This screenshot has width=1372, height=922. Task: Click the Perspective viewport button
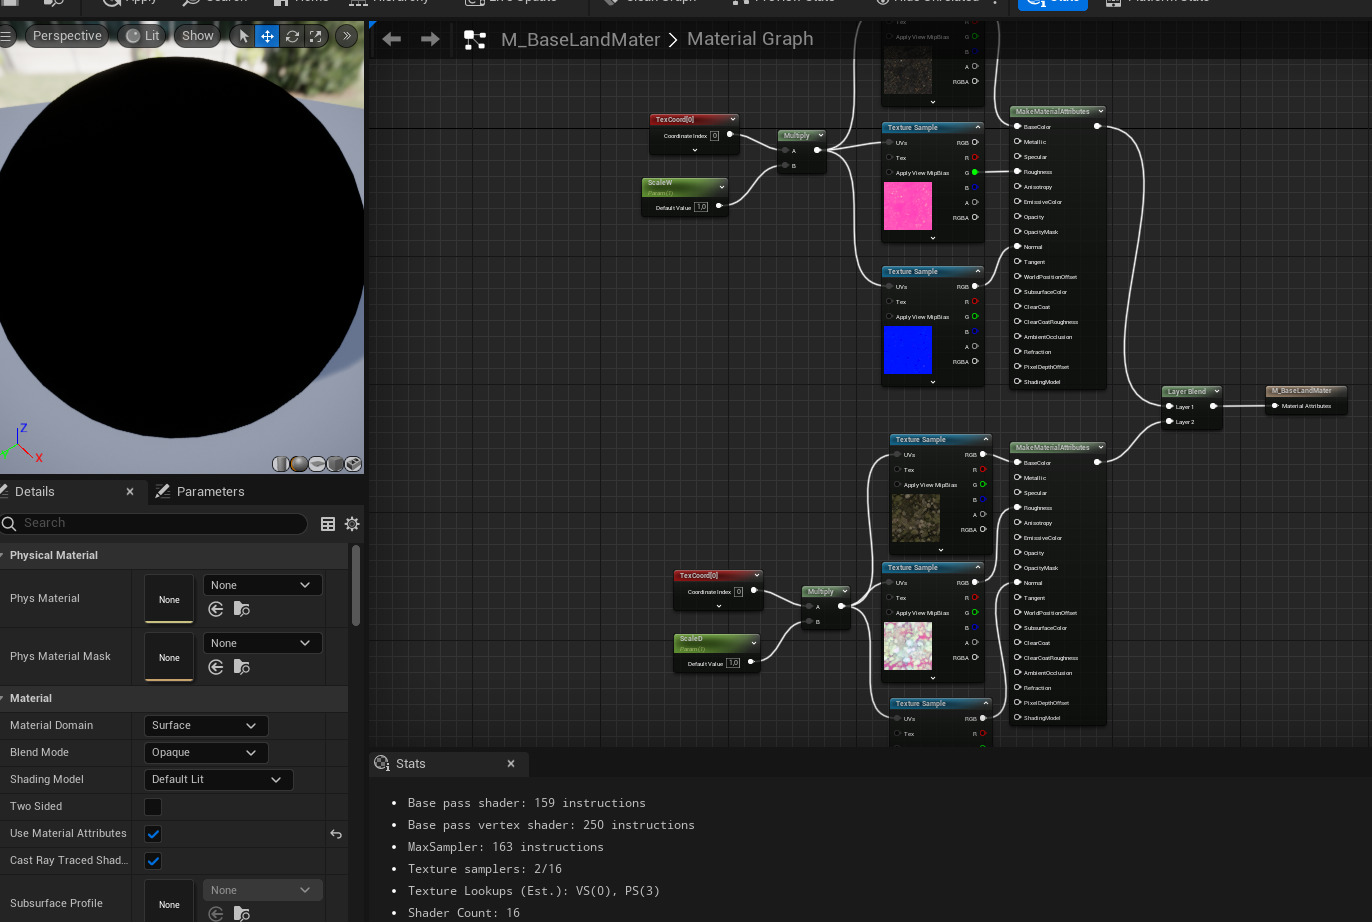(x=67, y=36)
